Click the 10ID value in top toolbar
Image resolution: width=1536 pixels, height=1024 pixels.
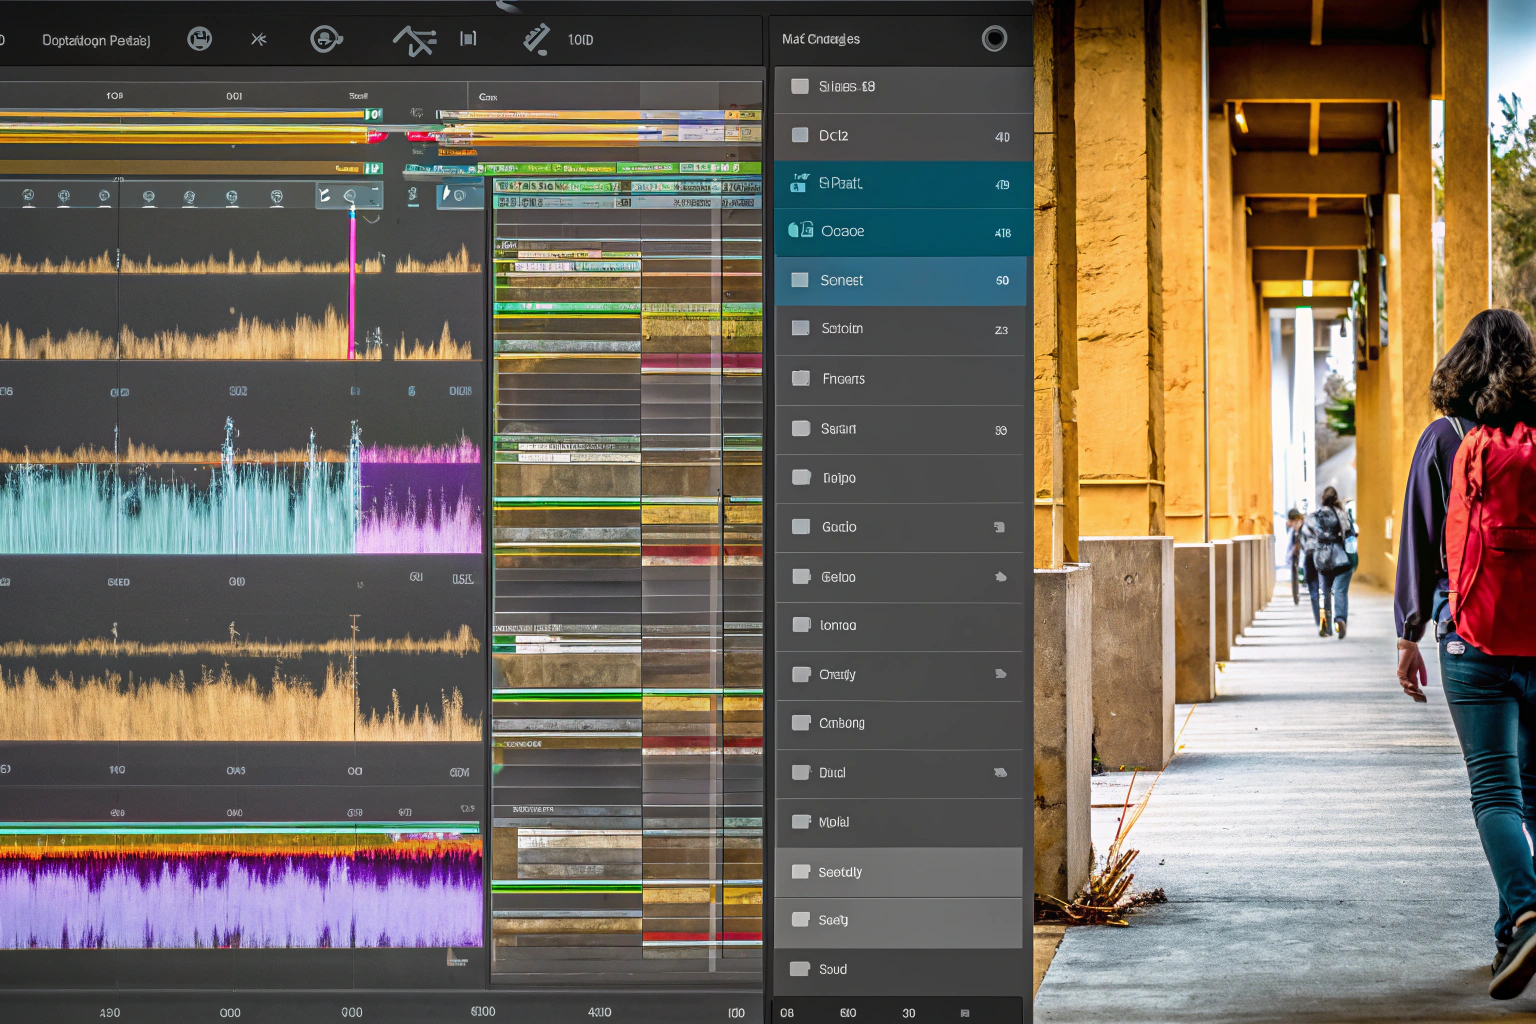point(580,40)
